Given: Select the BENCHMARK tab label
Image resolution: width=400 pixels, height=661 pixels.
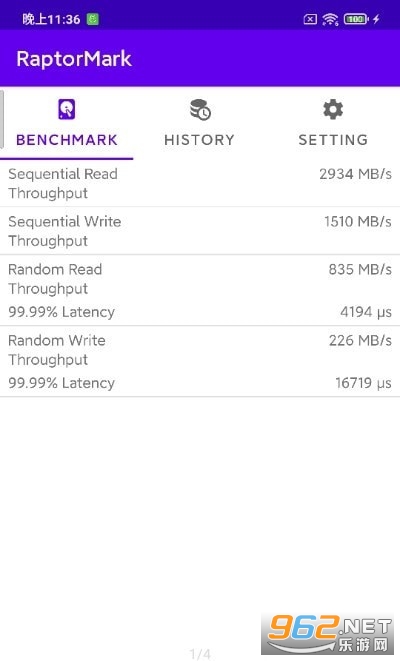Looking at the screenshot, I should pos(67,140).
